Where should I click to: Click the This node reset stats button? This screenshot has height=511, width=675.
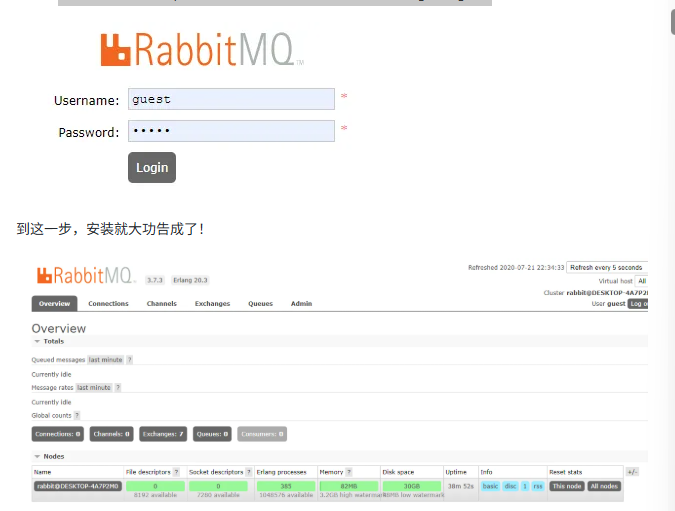coord(566,486)
